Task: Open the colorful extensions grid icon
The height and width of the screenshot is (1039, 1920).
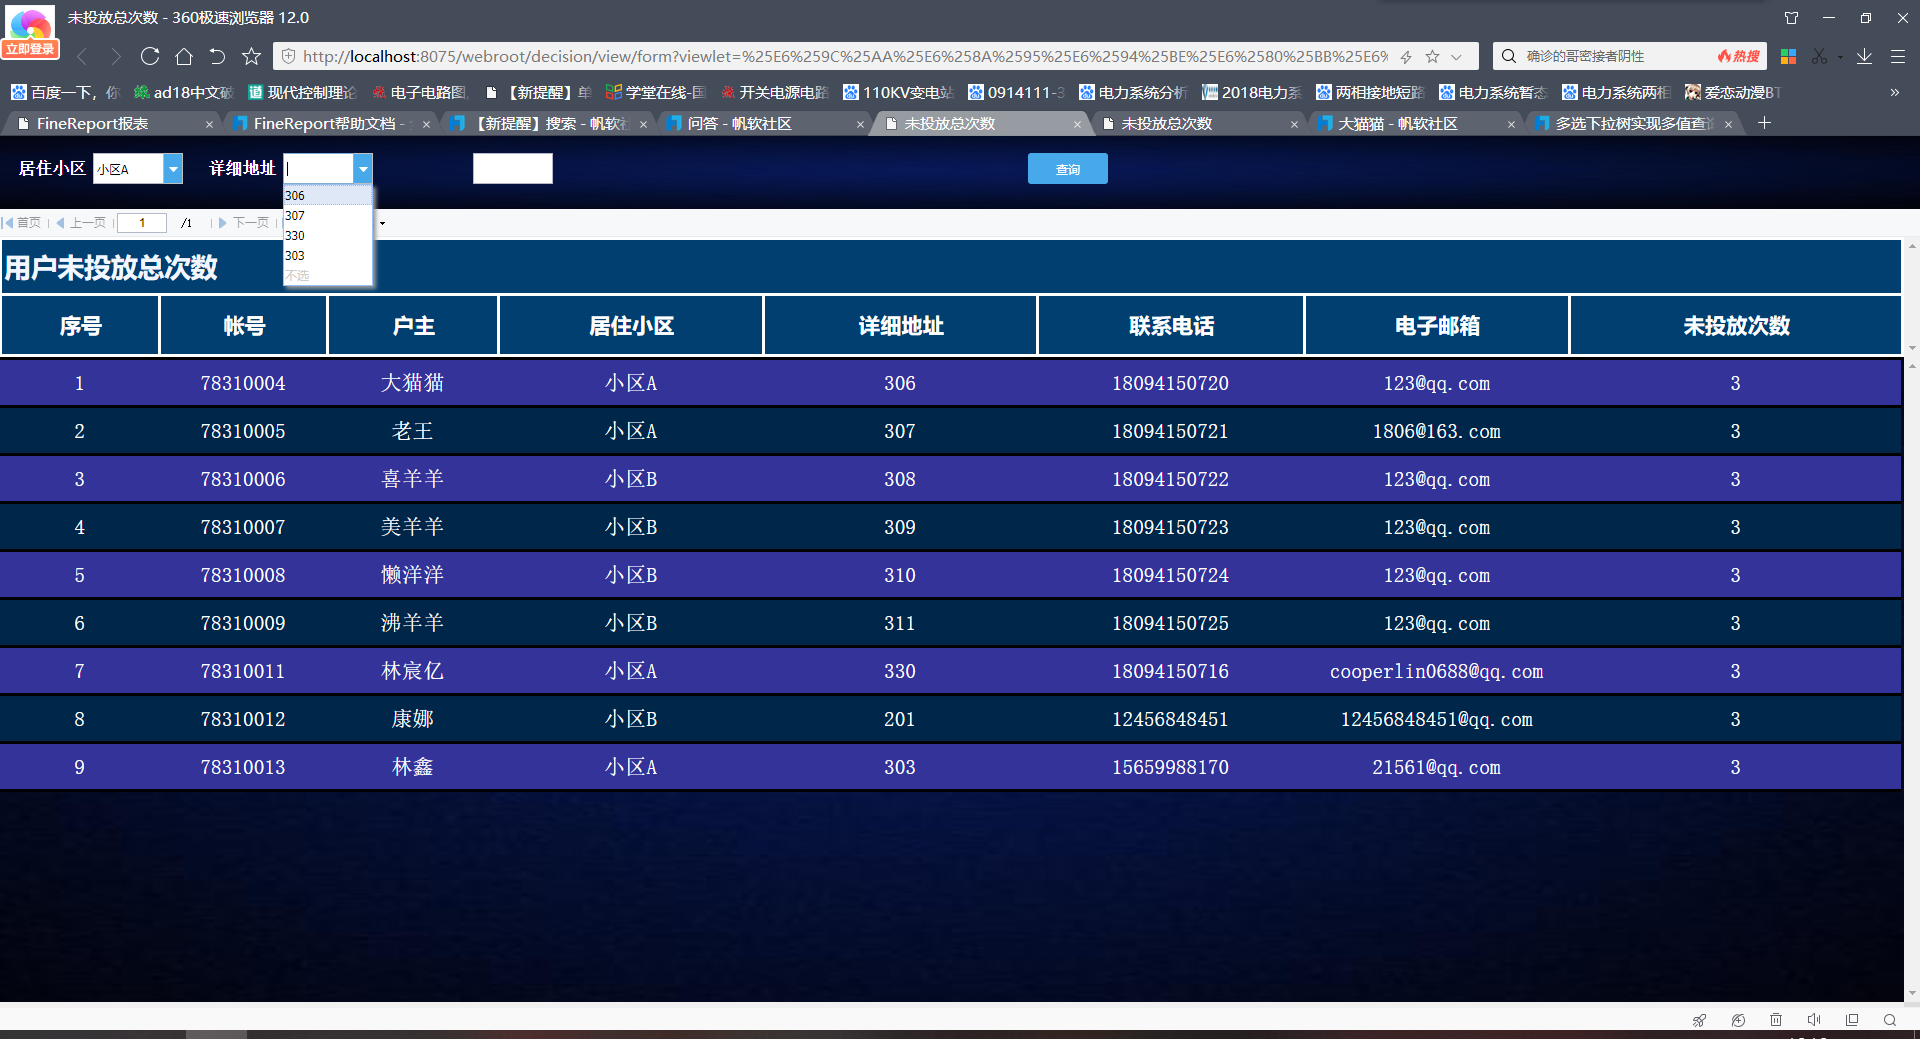Action: click(x=1788, y=57)
